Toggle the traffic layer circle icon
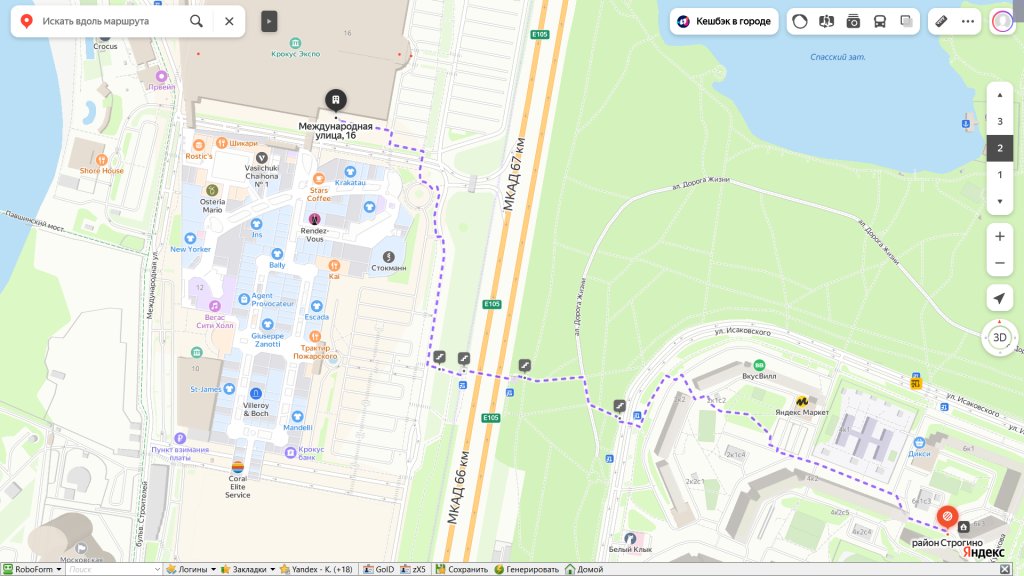This screenshot has height=576, width=1024. tap(800, 21)
